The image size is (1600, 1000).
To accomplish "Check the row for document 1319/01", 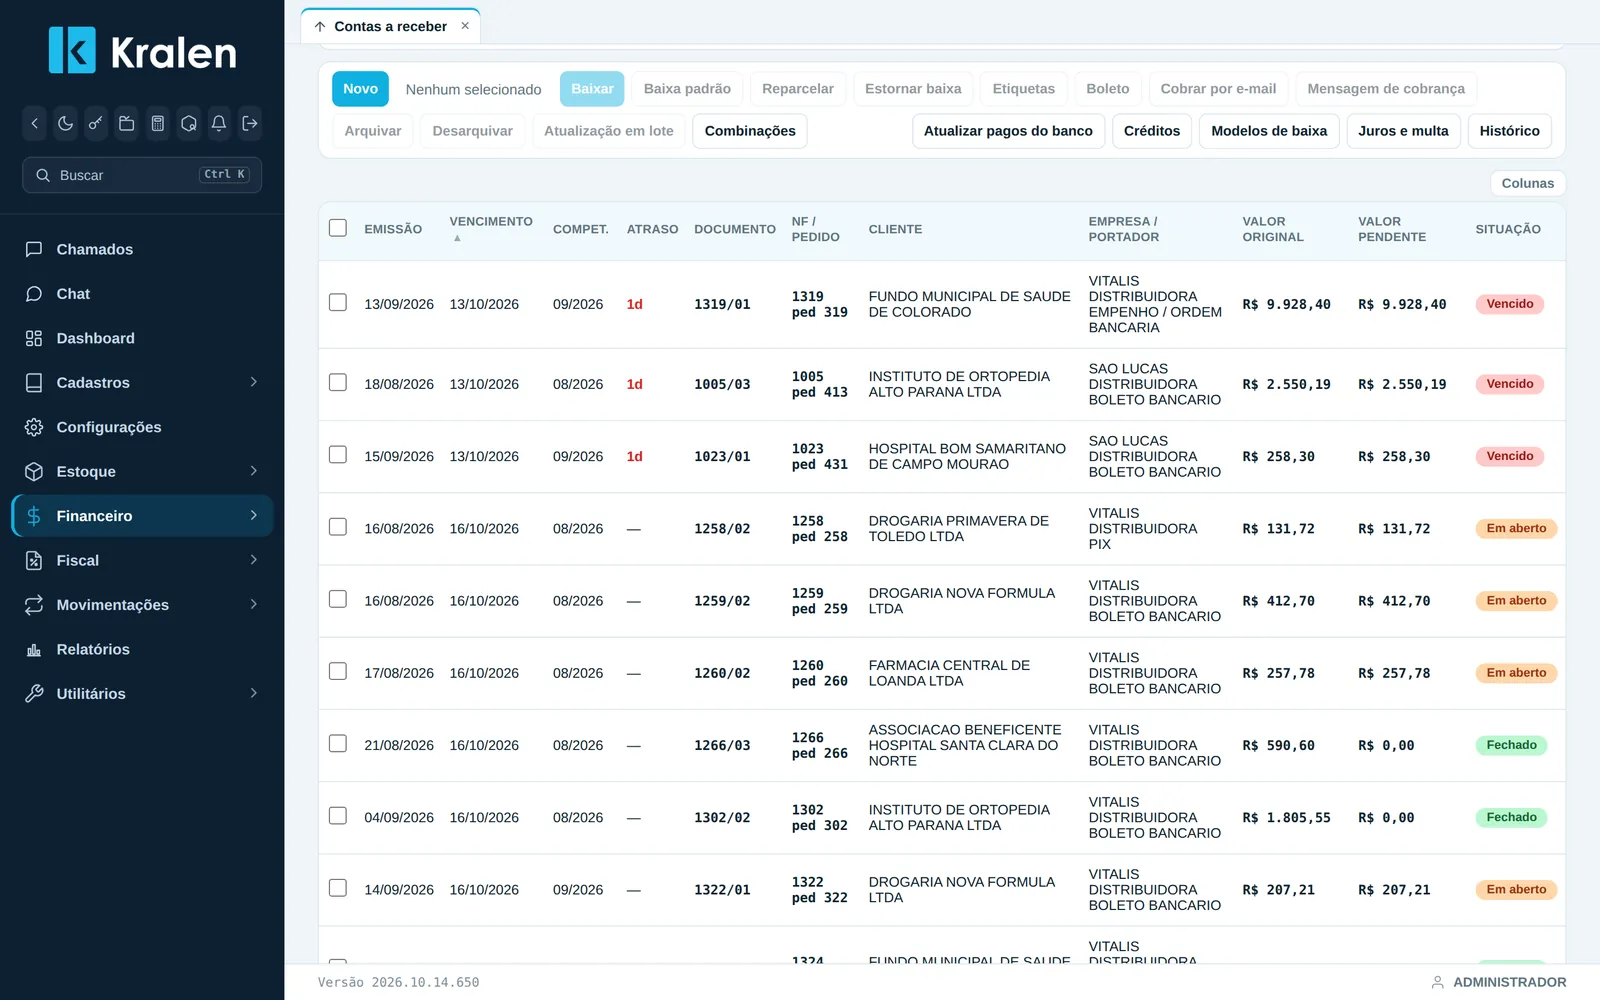I will [338, 303].
